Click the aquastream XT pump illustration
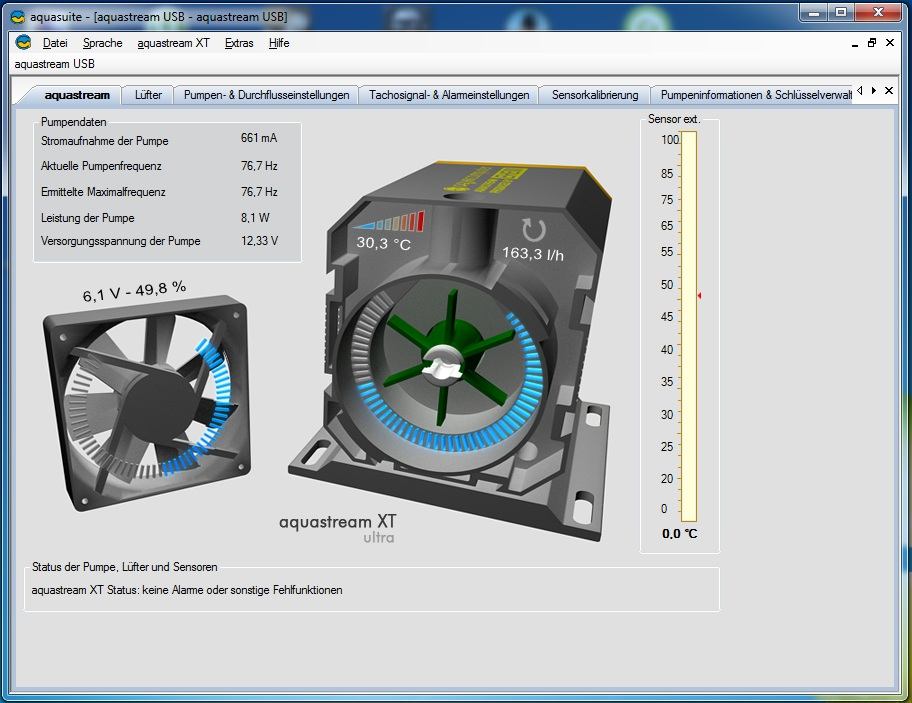Image resolution: width=912 pixels, height=703 pixels. click(451, 351)
